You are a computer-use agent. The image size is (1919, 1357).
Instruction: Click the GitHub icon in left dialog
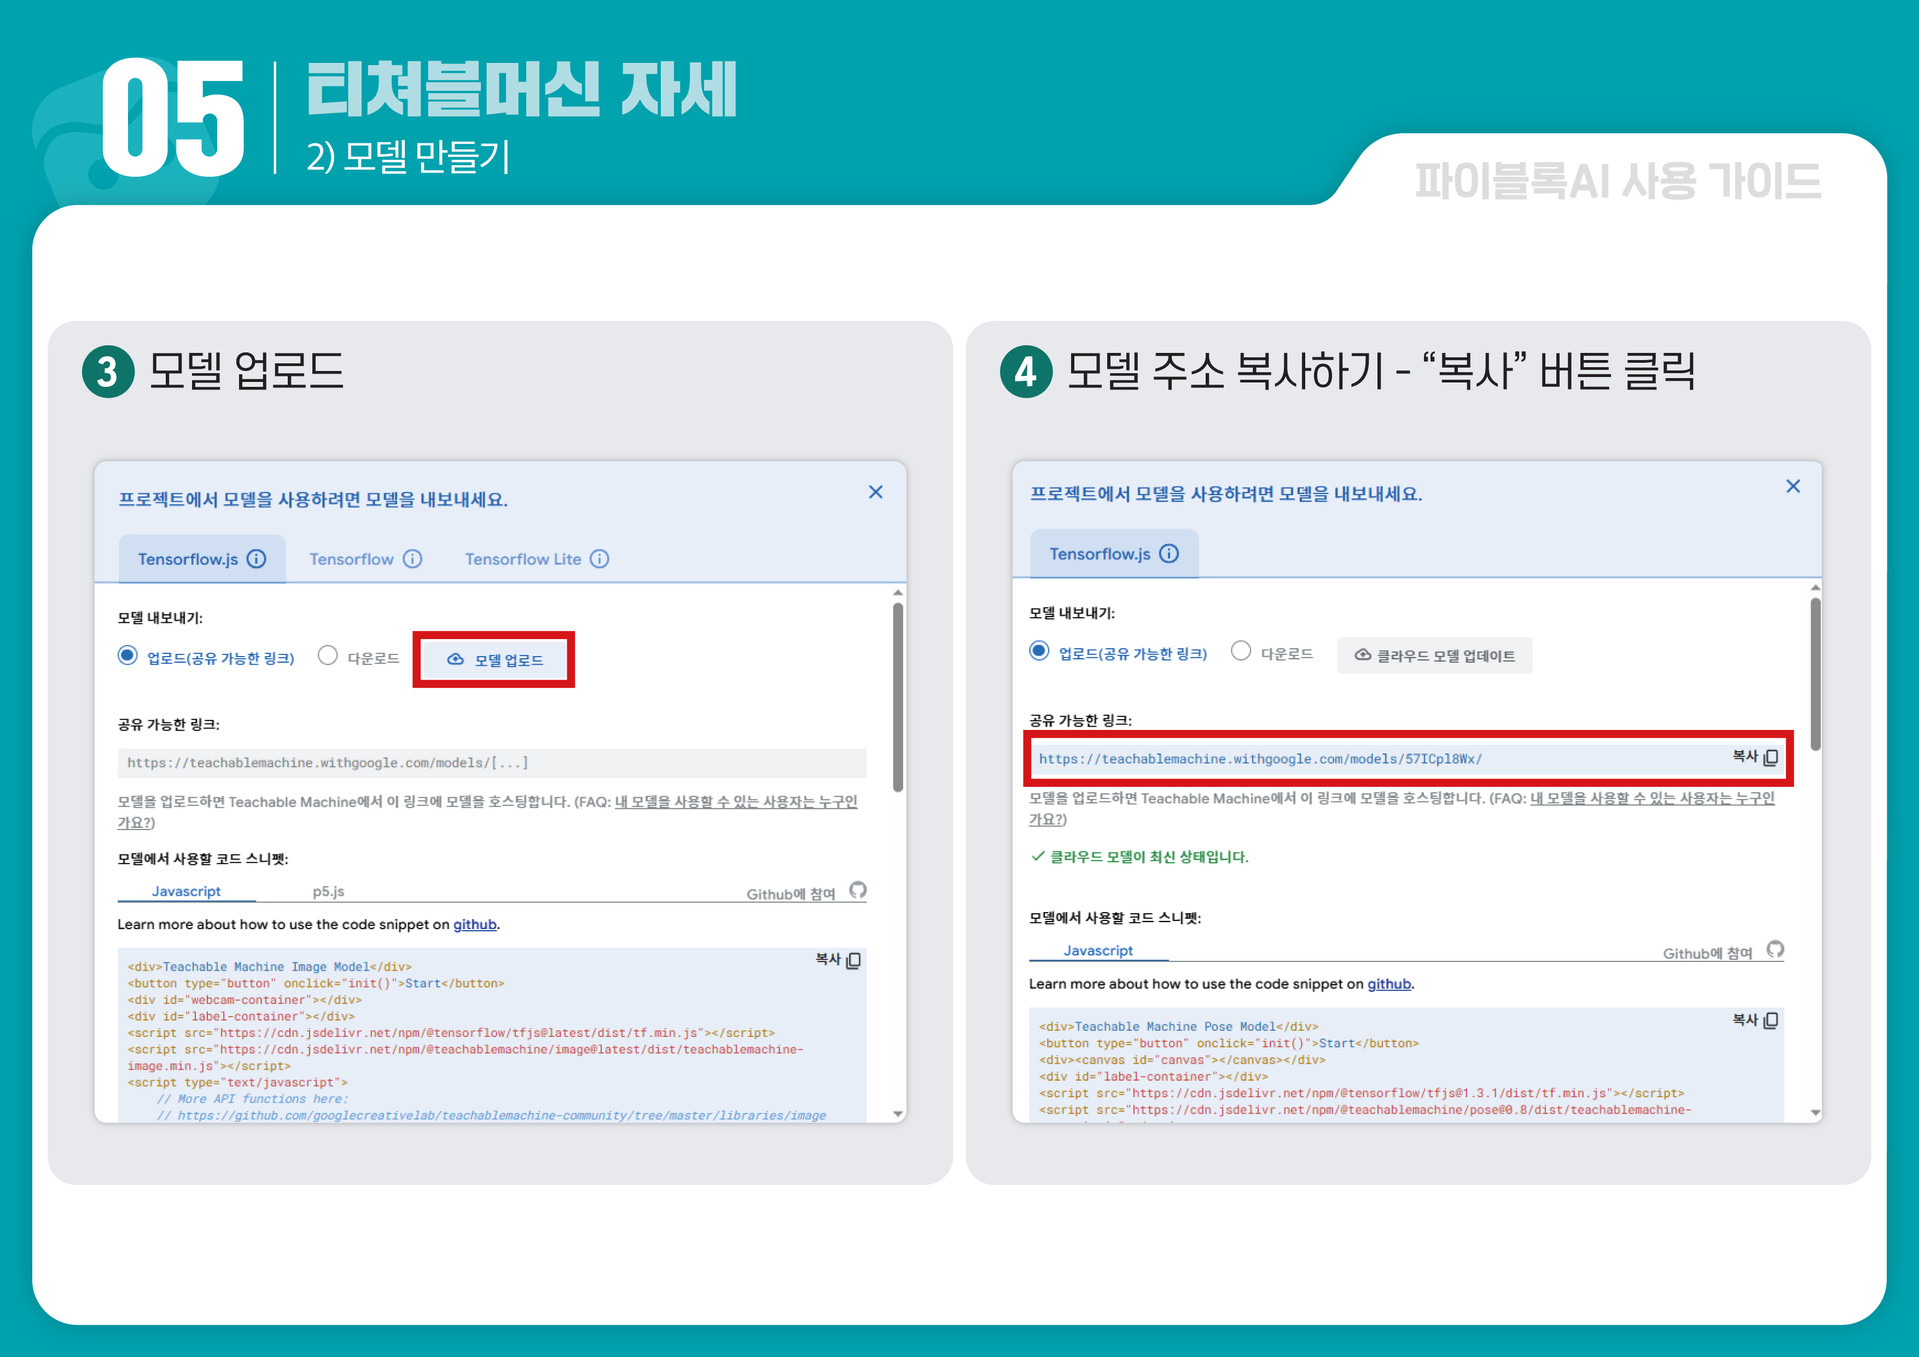[858, 890]
